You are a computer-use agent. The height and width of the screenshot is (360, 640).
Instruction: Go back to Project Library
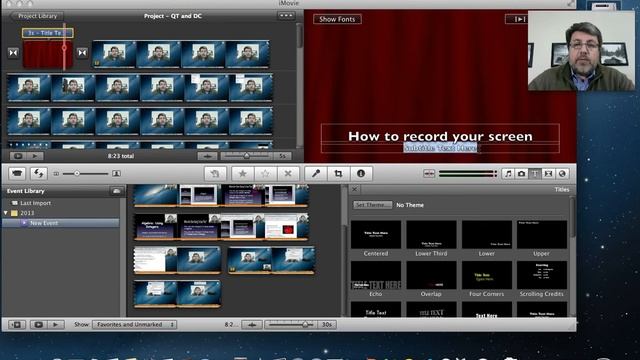[37, 16]
